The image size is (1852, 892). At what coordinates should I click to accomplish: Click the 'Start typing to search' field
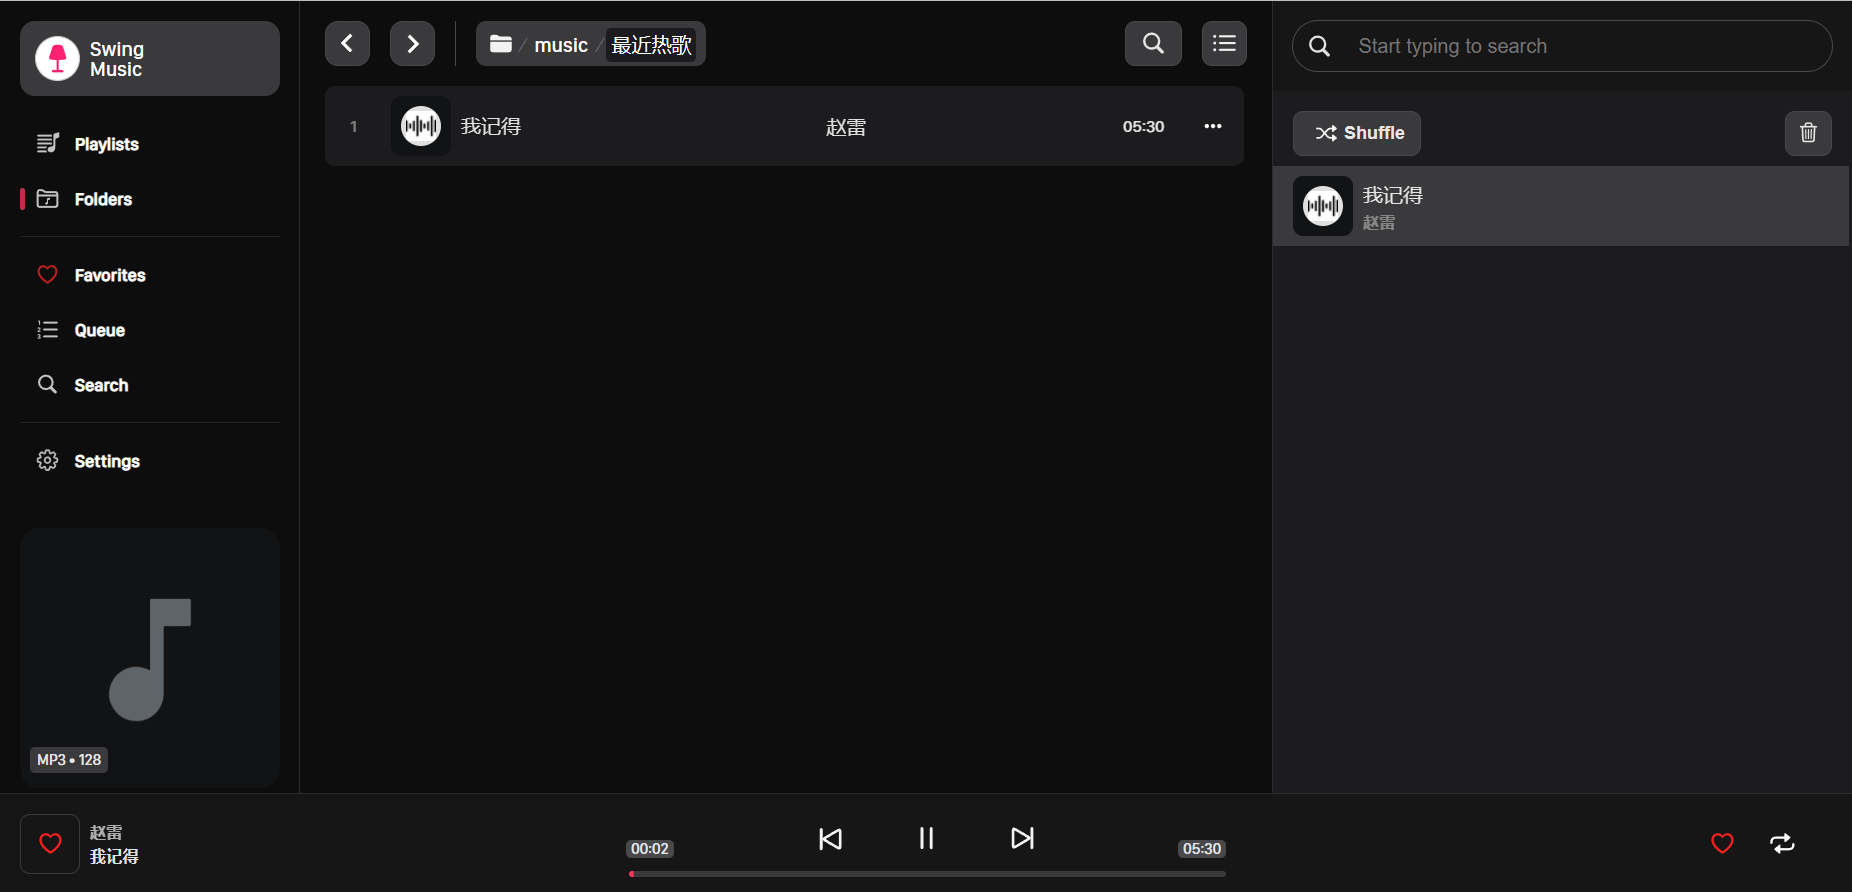click(1580, 46)
